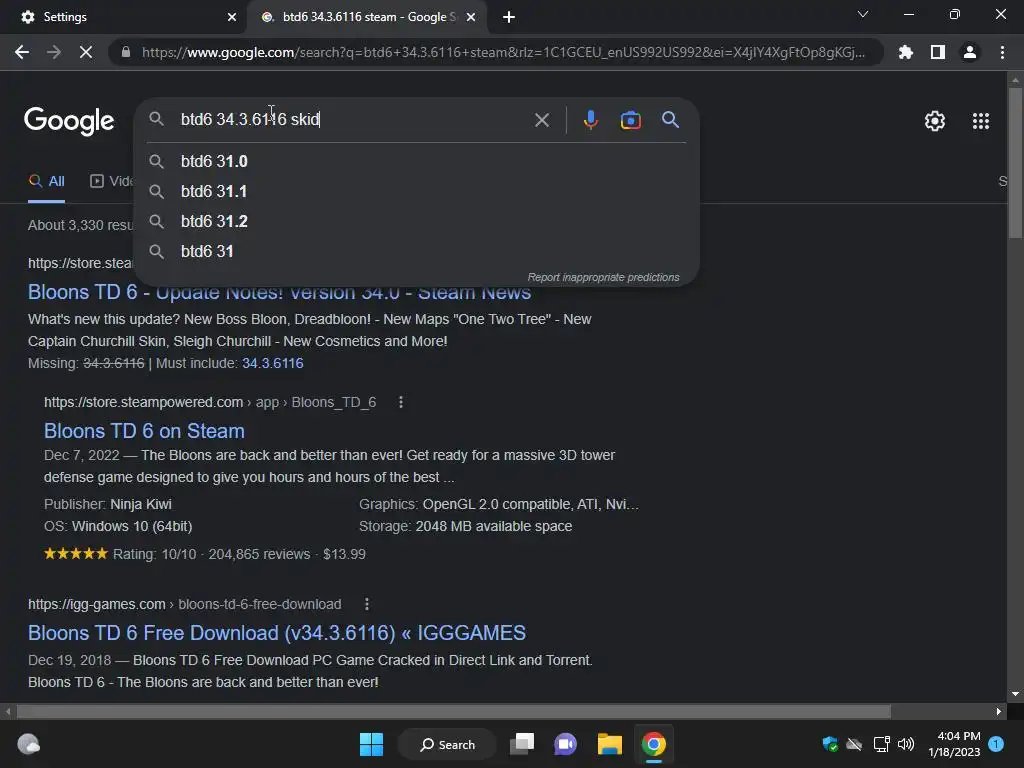
Task: Open the weather widget on taskbar
Action: point(28,744)
